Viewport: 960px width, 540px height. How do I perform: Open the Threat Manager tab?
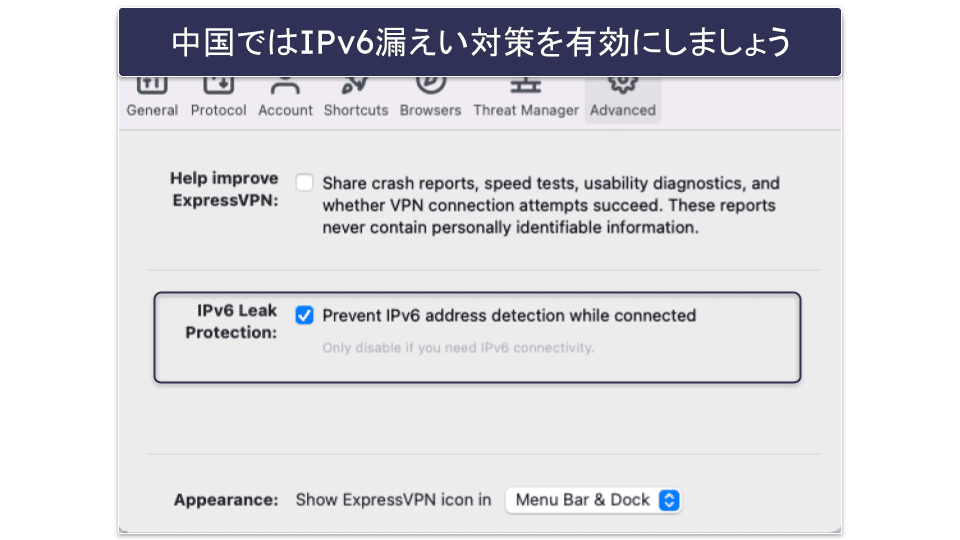pyautogui.click(x=526, y=99)
